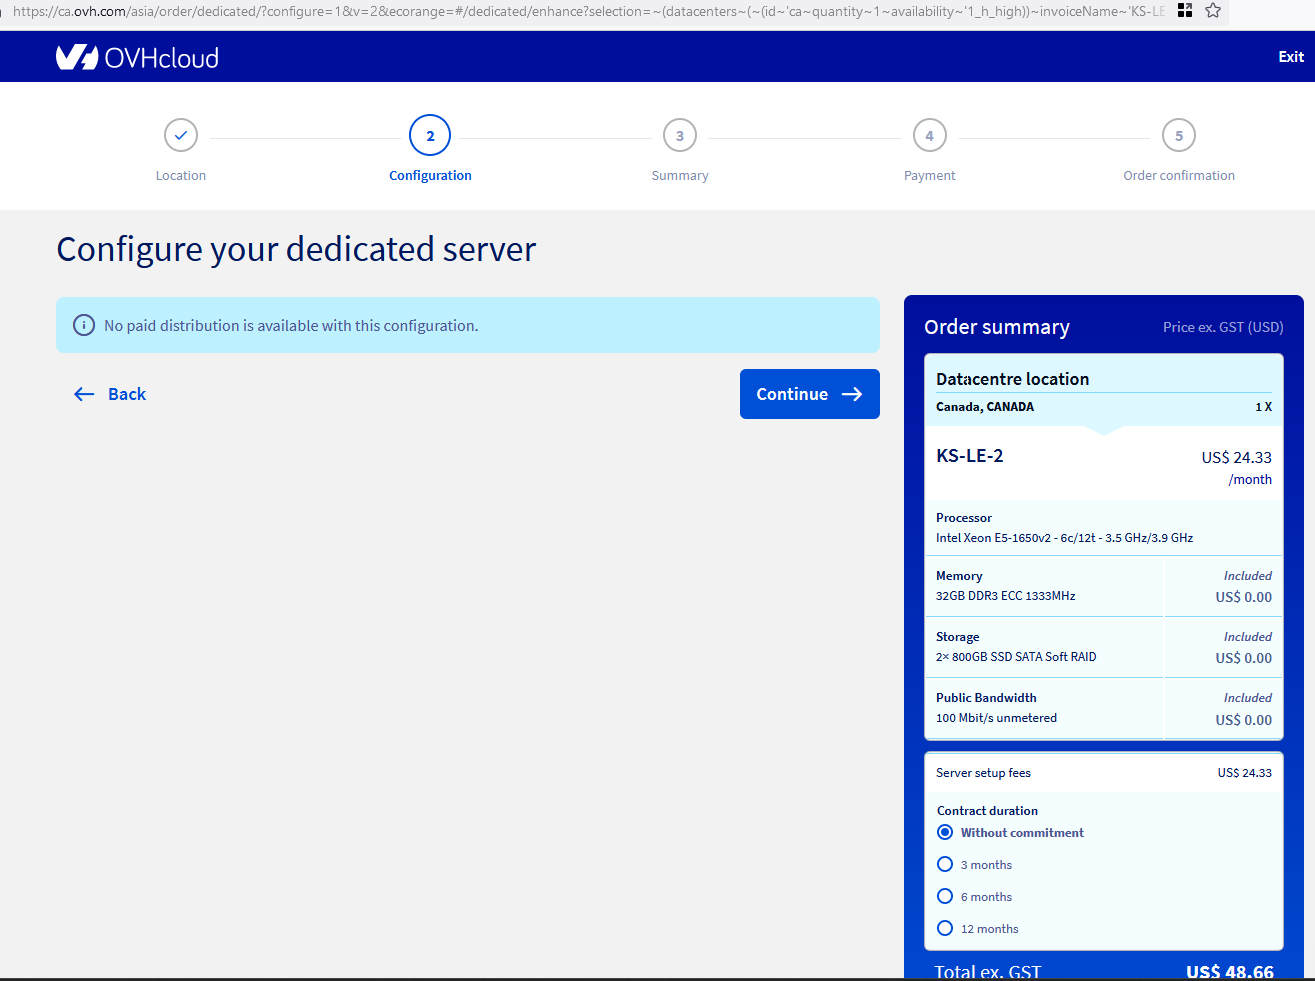Click the Server setup fees US$ 24.33 amount
Image resolution: width=1315 pixels, height=981 pixels.
tap(1245, 773)
